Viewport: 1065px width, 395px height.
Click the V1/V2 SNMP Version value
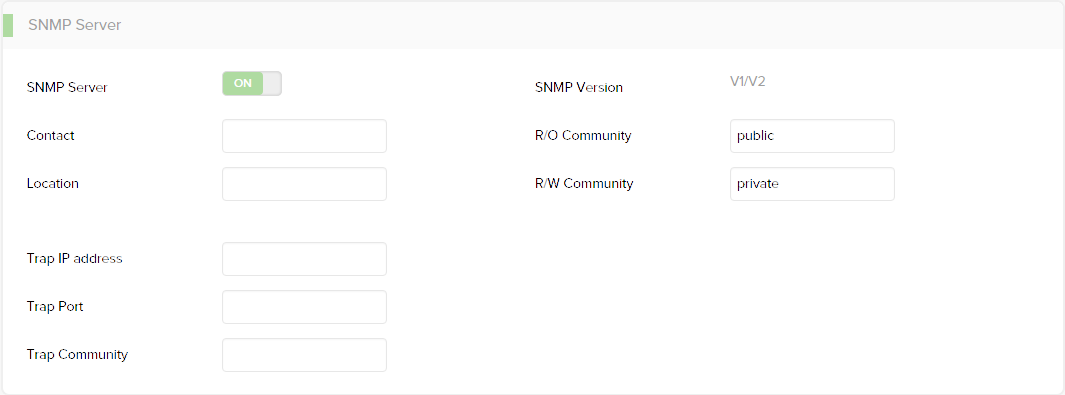pyautogui.click(x=748, y=81)
